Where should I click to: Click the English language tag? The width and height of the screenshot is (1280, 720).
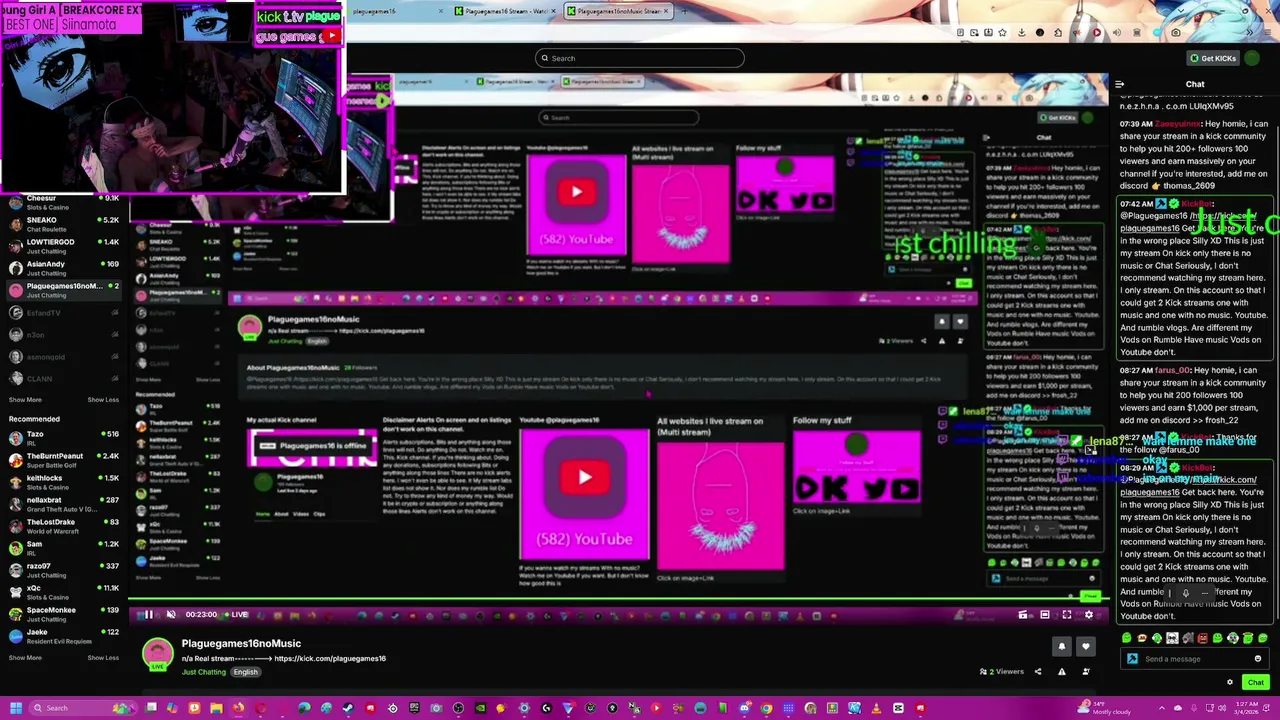246,672
